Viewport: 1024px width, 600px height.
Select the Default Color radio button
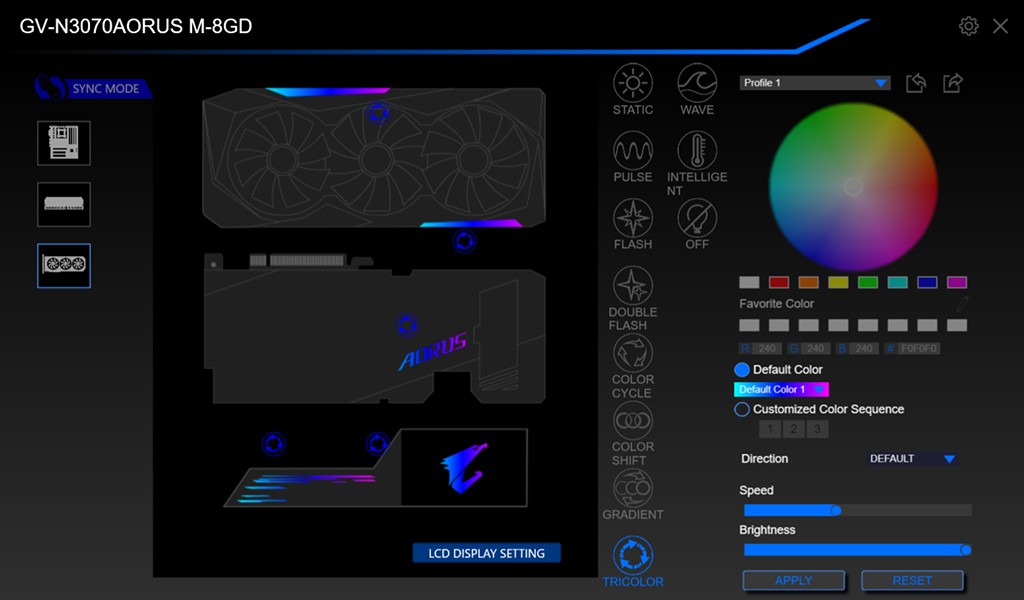point(742,370)
